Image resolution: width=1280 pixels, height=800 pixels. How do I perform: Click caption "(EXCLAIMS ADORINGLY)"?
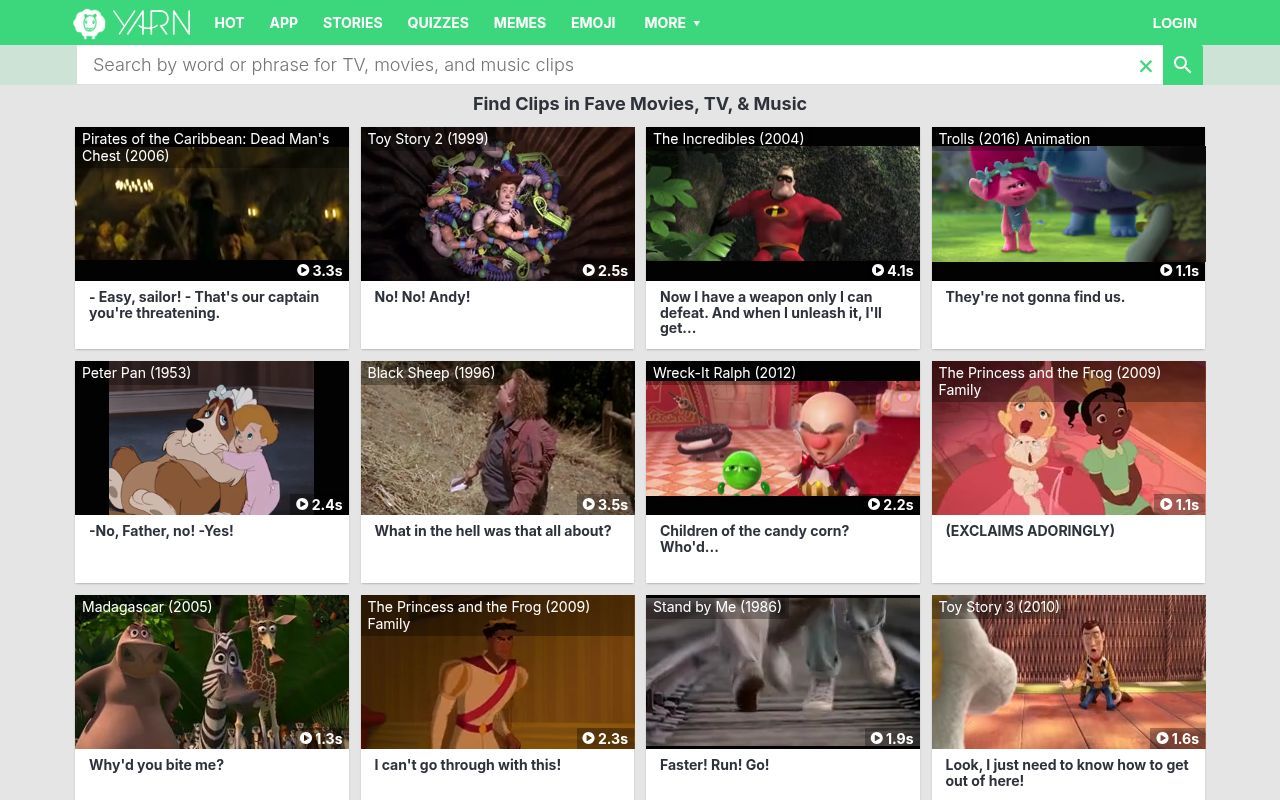1030,531
